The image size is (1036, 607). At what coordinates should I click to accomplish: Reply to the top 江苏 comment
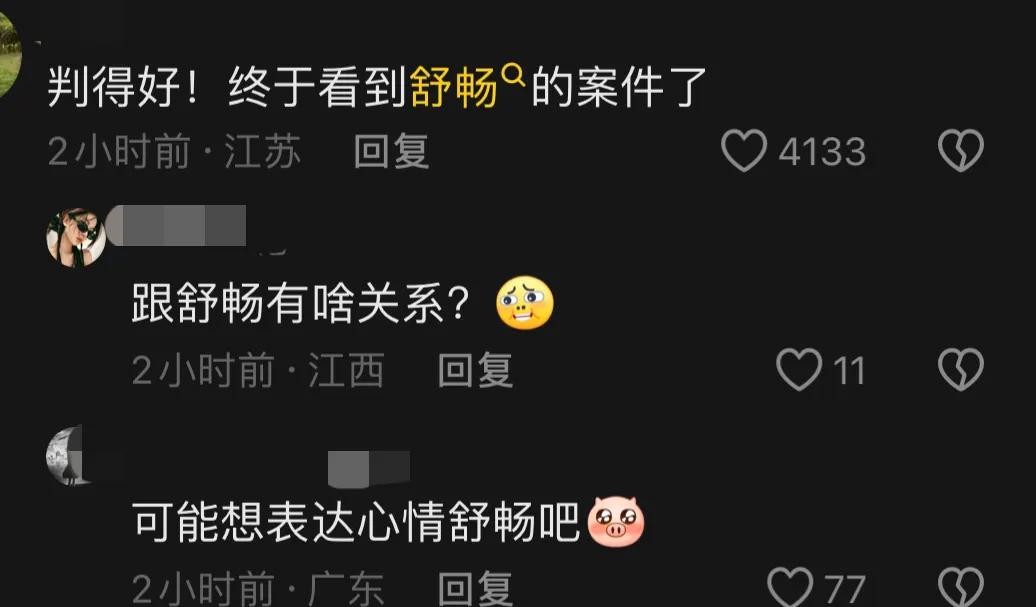tap(392, 151)
